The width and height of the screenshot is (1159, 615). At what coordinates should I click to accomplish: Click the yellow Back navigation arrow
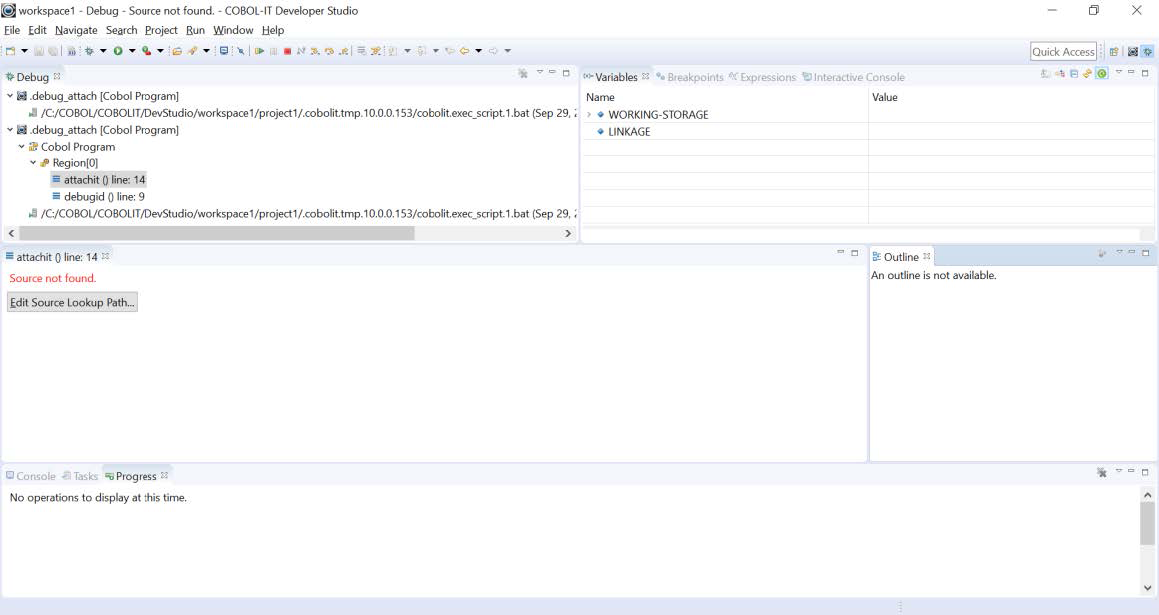point(464,51)
